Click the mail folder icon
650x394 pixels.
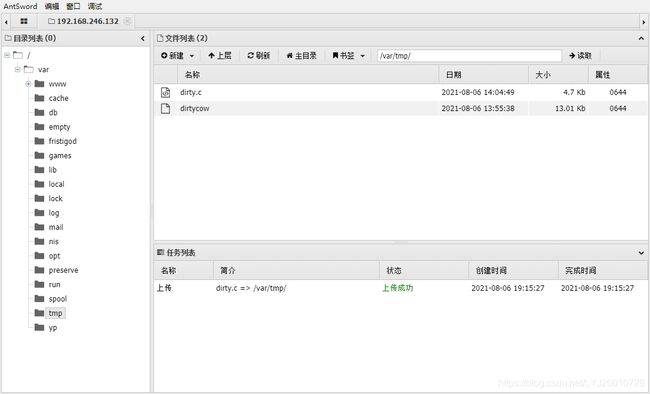[x=39, y=227]
